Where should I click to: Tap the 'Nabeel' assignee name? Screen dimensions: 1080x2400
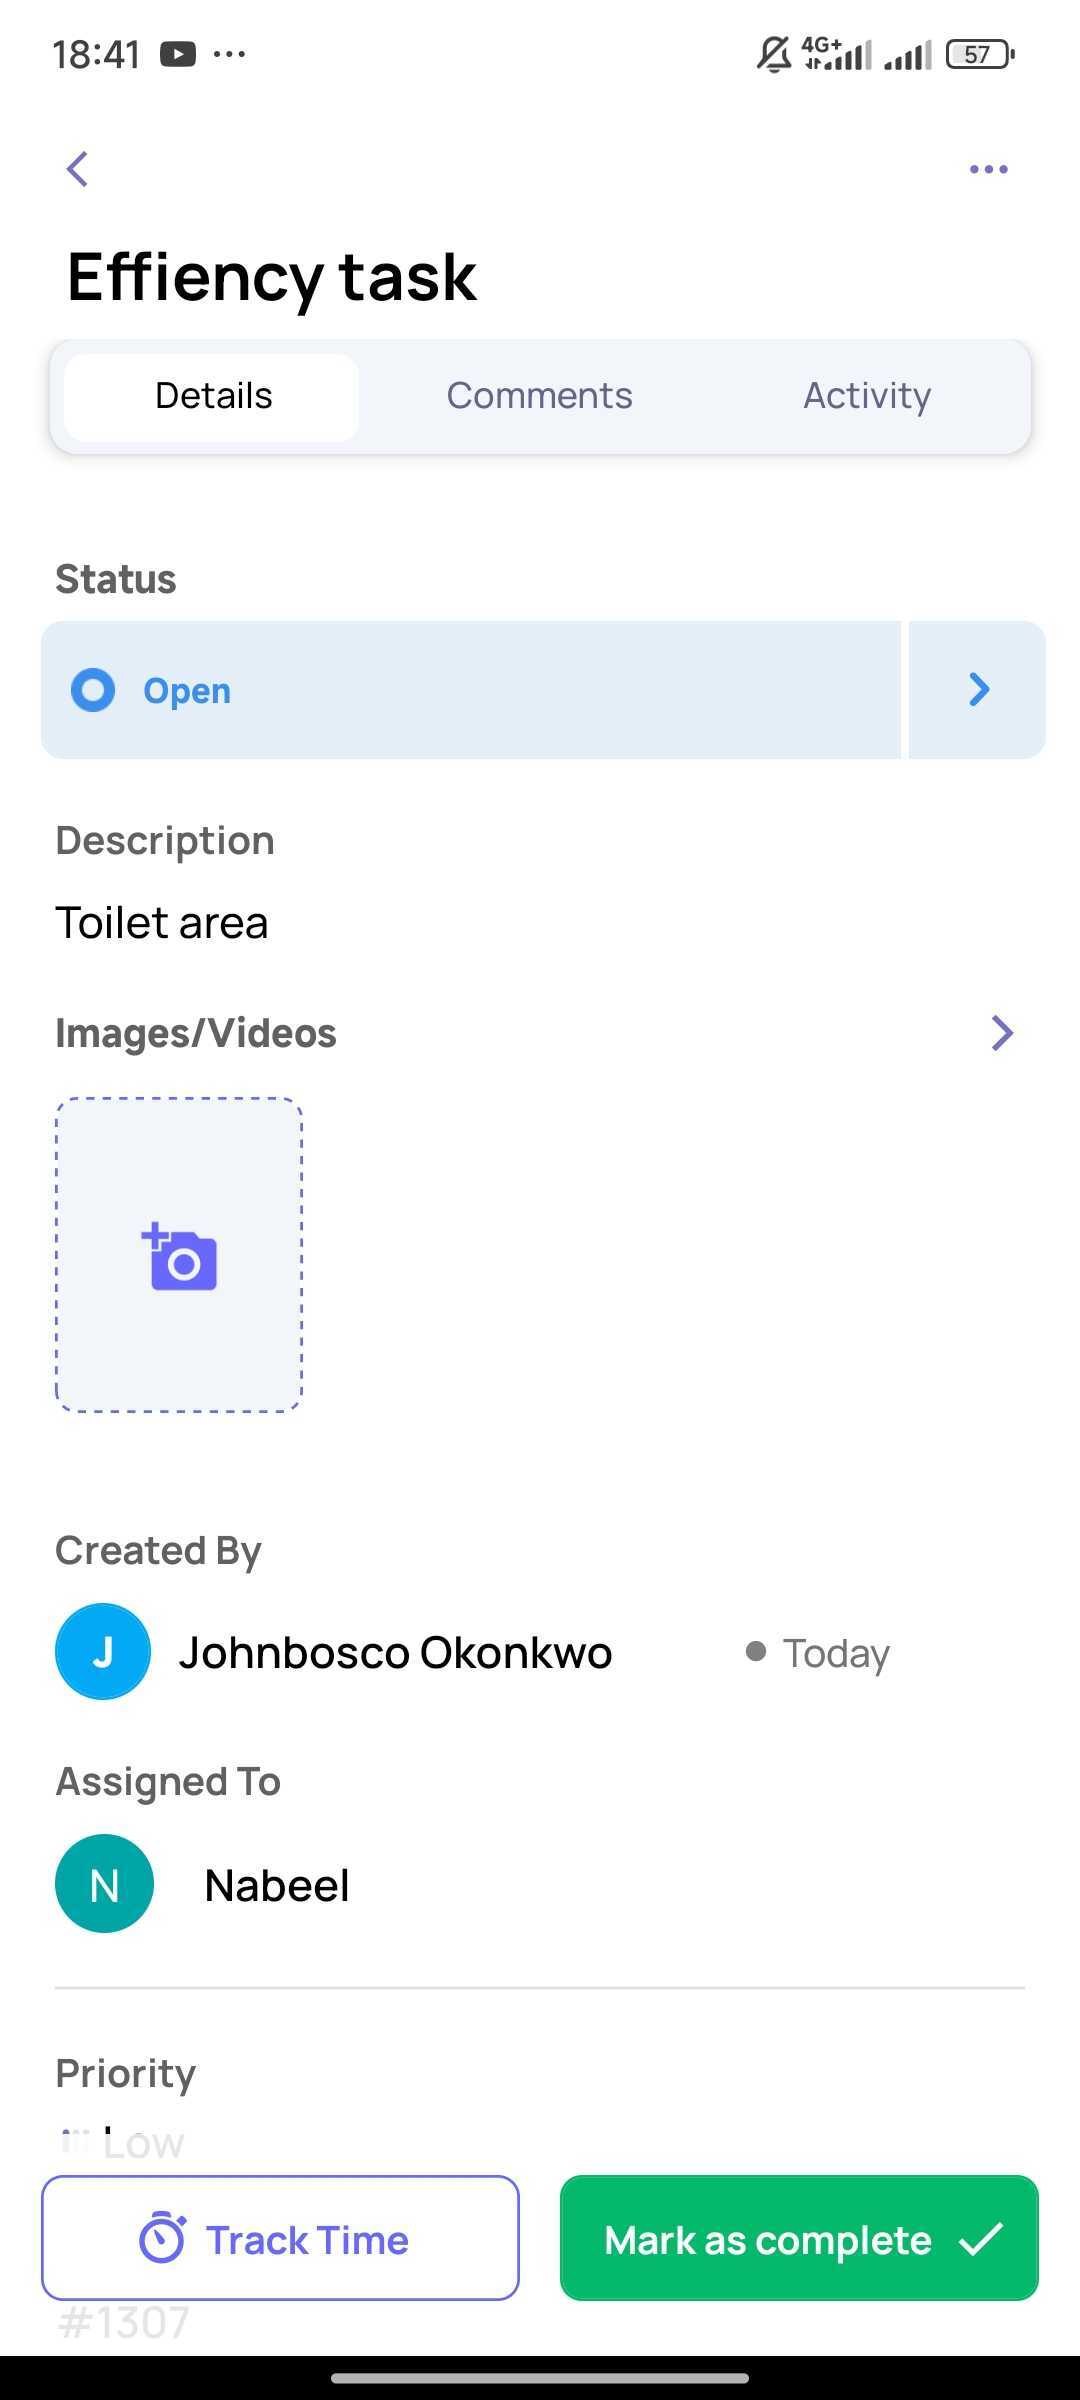(x=277, y=1885)
